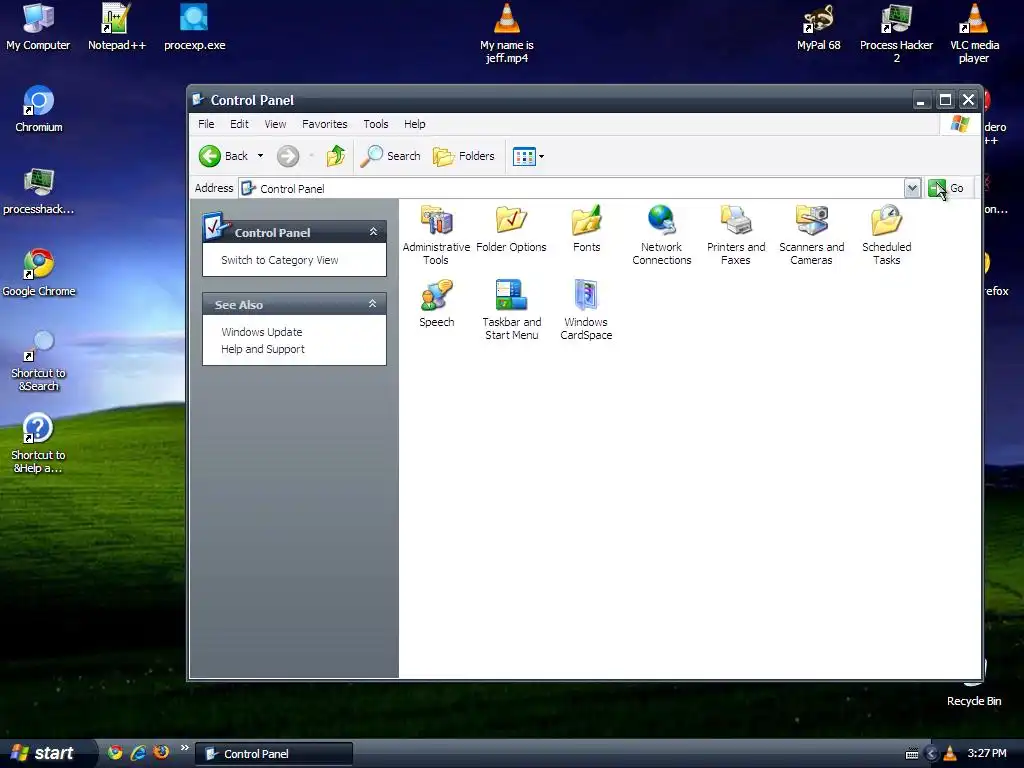
Task: Click Control Panel taskbar button
Action: (274, 754)
